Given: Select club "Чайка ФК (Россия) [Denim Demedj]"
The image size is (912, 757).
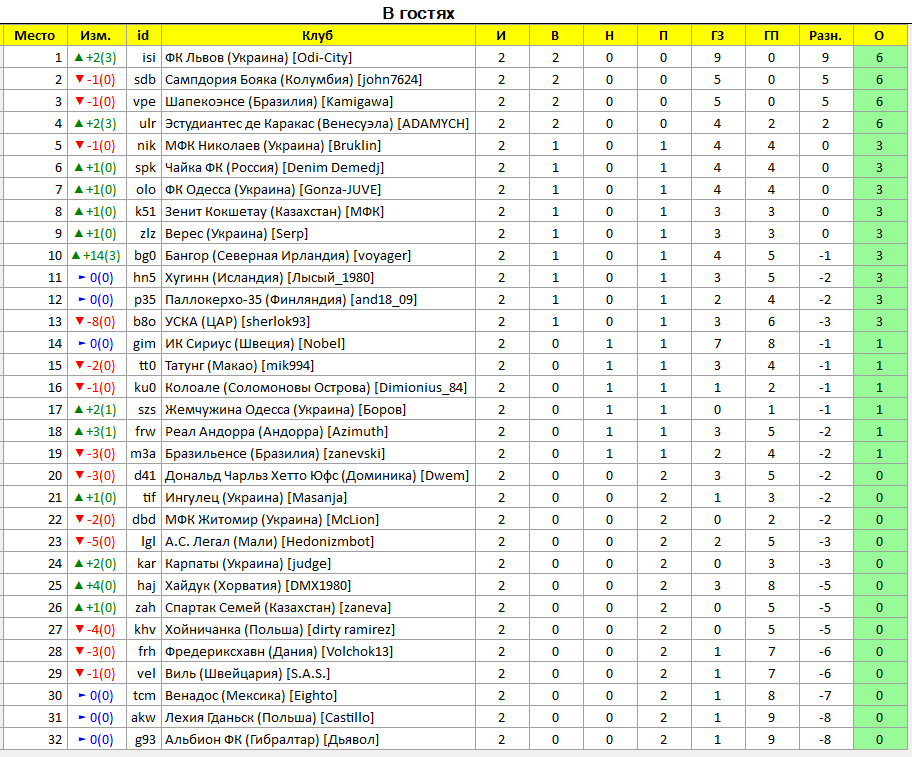Looking at the screenshot, I should (275, 167).
